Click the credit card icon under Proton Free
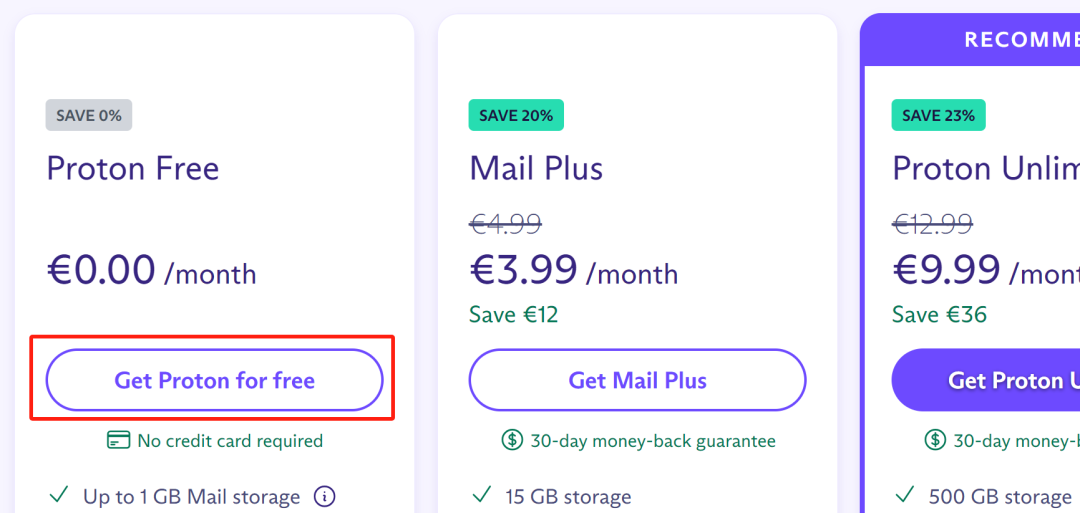 point(118,440)
